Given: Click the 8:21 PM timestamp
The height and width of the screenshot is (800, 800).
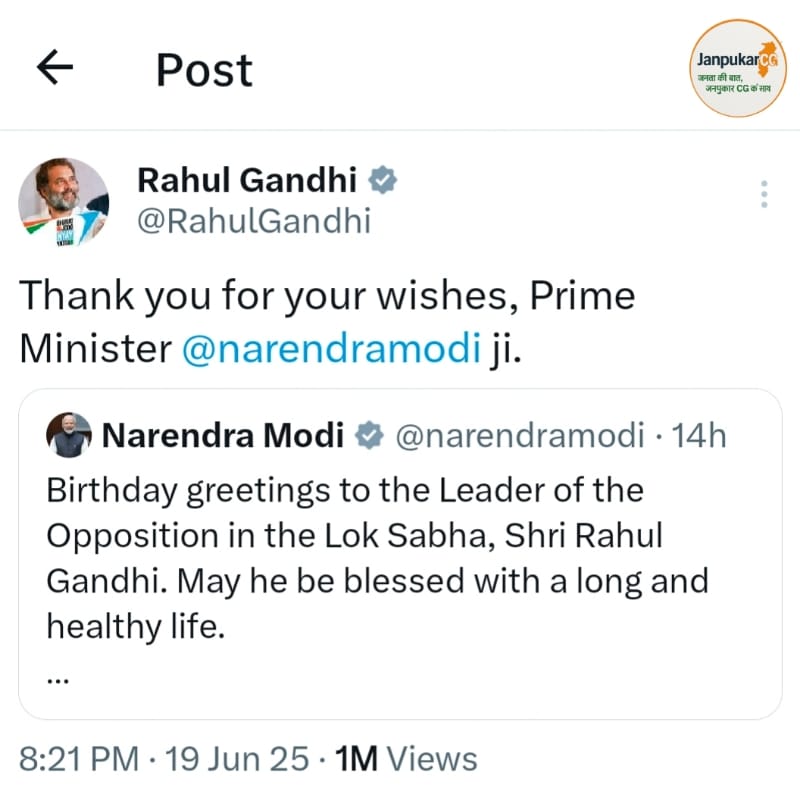Looking at the screenshot, I should 79,759.
